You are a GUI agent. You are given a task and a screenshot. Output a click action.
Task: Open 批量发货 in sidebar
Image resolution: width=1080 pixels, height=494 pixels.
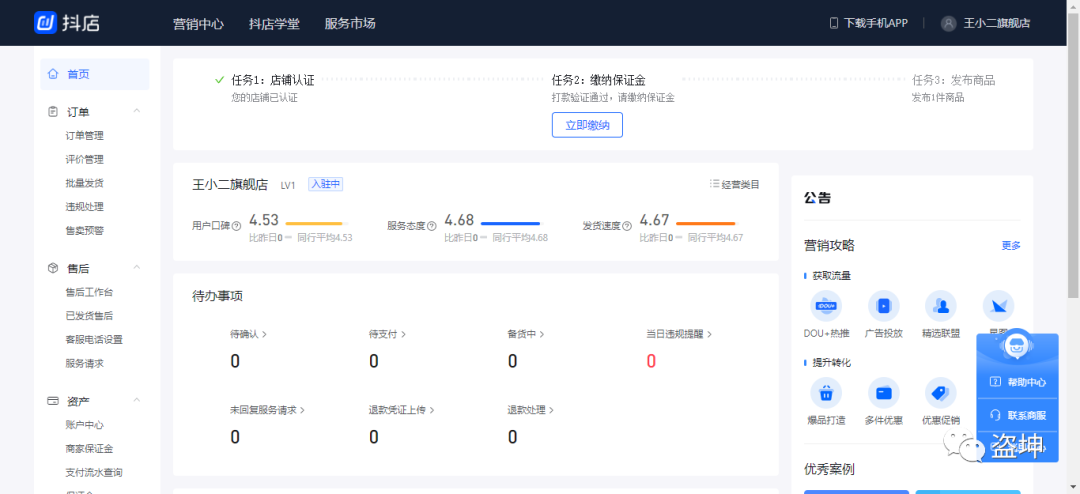point(85,183)
